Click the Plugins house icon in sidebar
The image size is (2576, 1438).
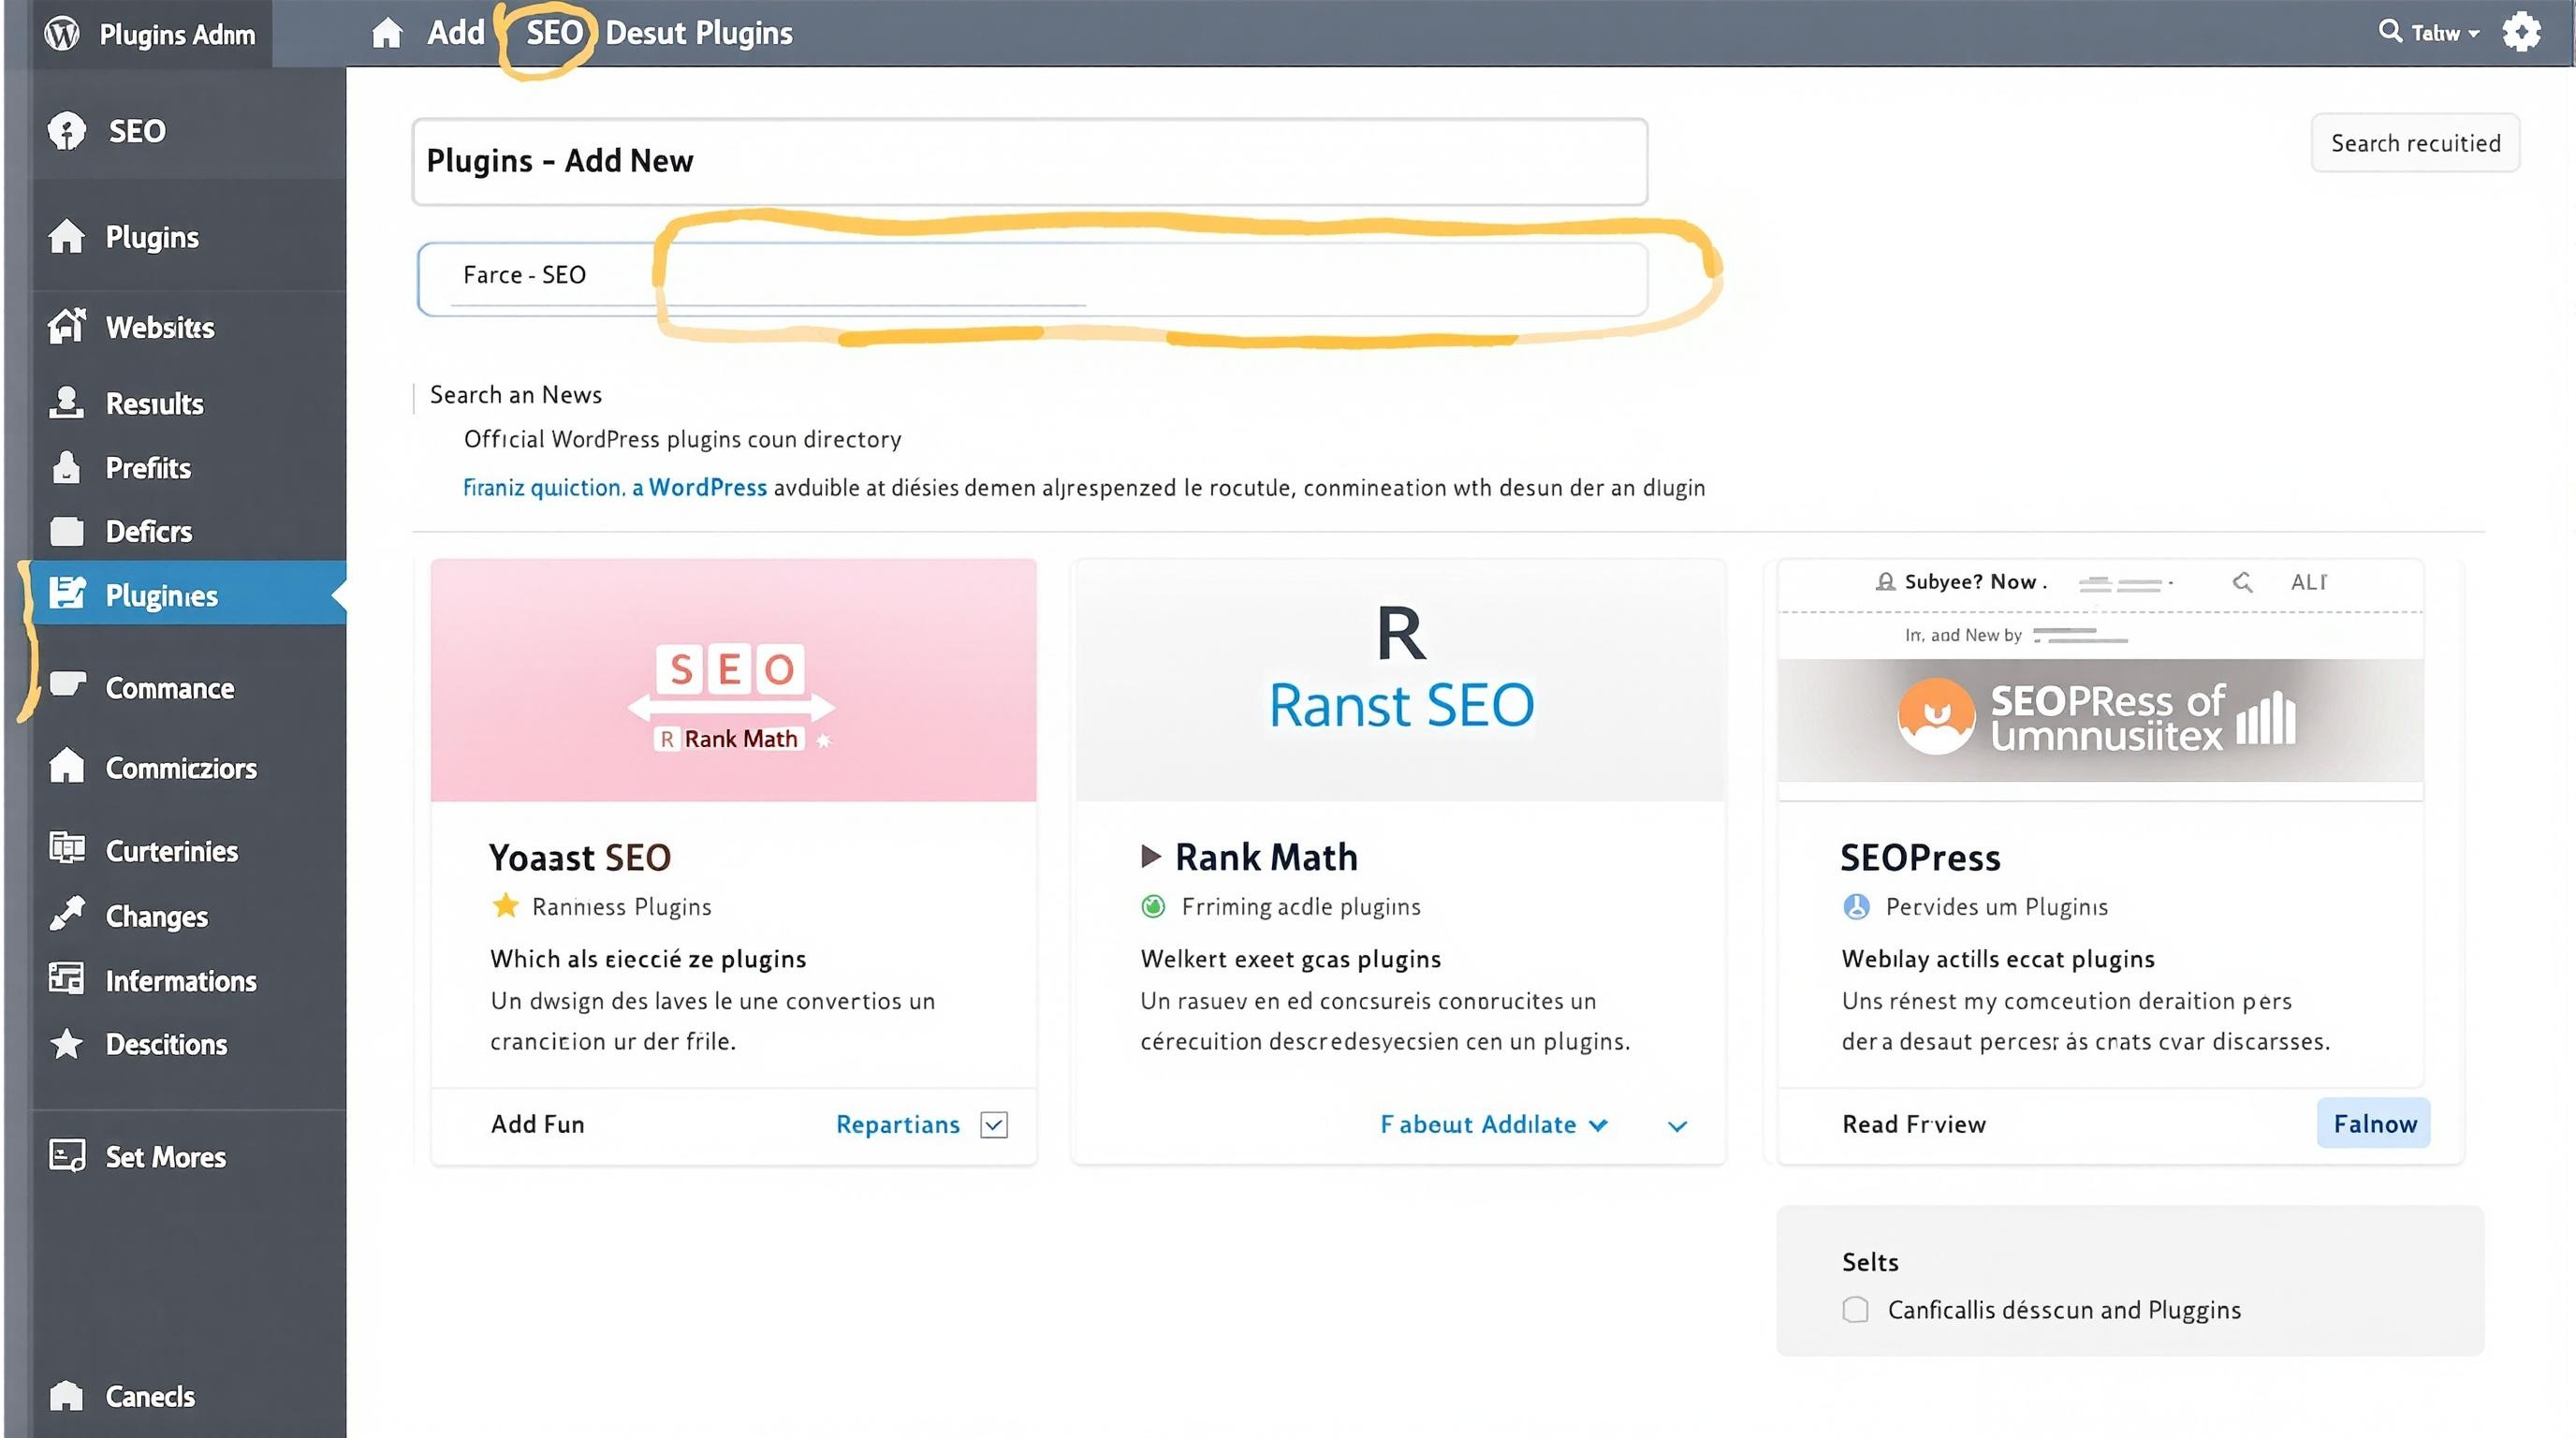point(66,236)
